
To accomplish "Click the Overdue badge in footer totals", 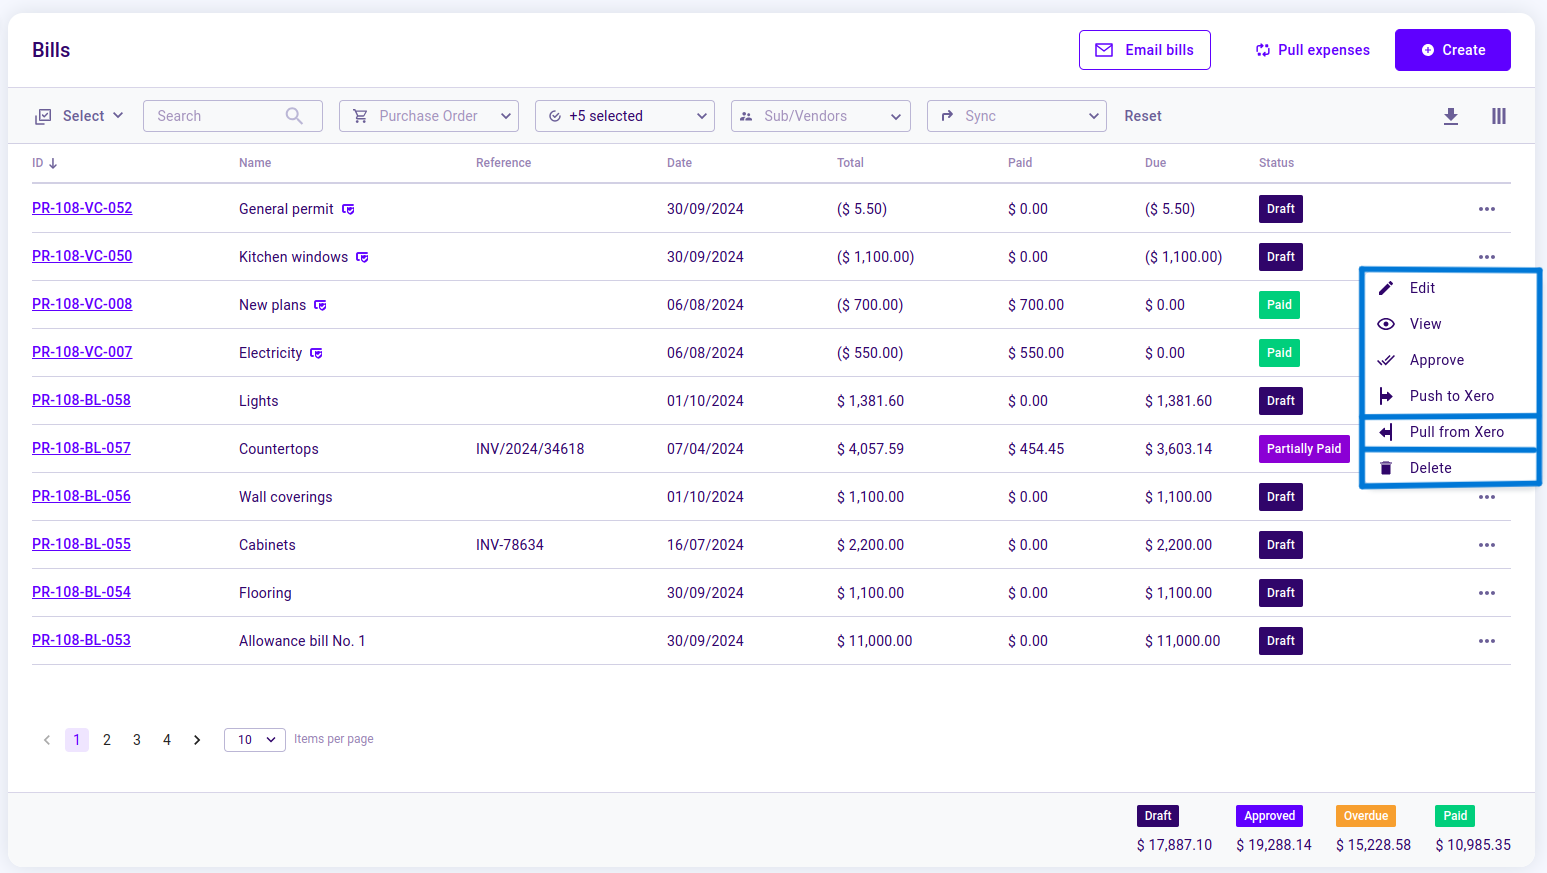I will [1366, 816].
